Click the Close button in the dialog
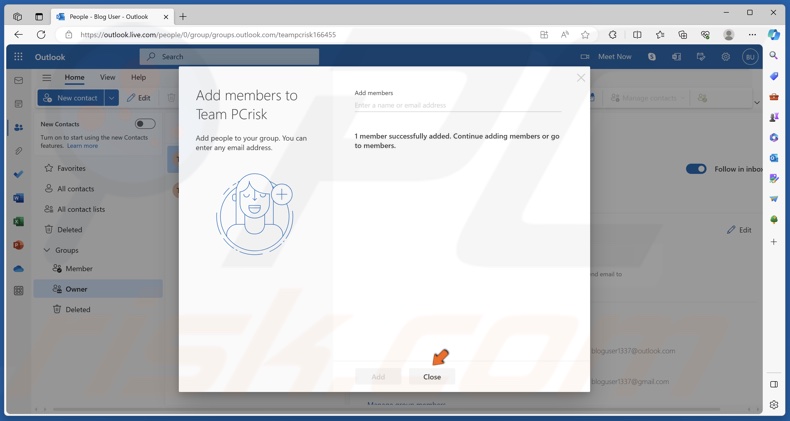Screen dimensions: 790x421 (432, 377)
